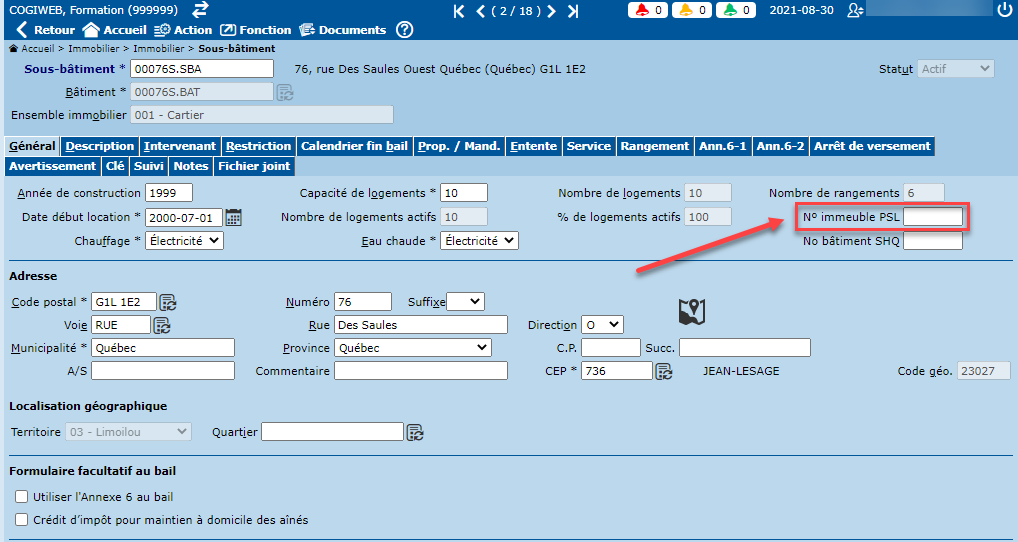Click the lookup icon next to Code postal
This screenshot has height=542, width=1018.
coord(168,302)
